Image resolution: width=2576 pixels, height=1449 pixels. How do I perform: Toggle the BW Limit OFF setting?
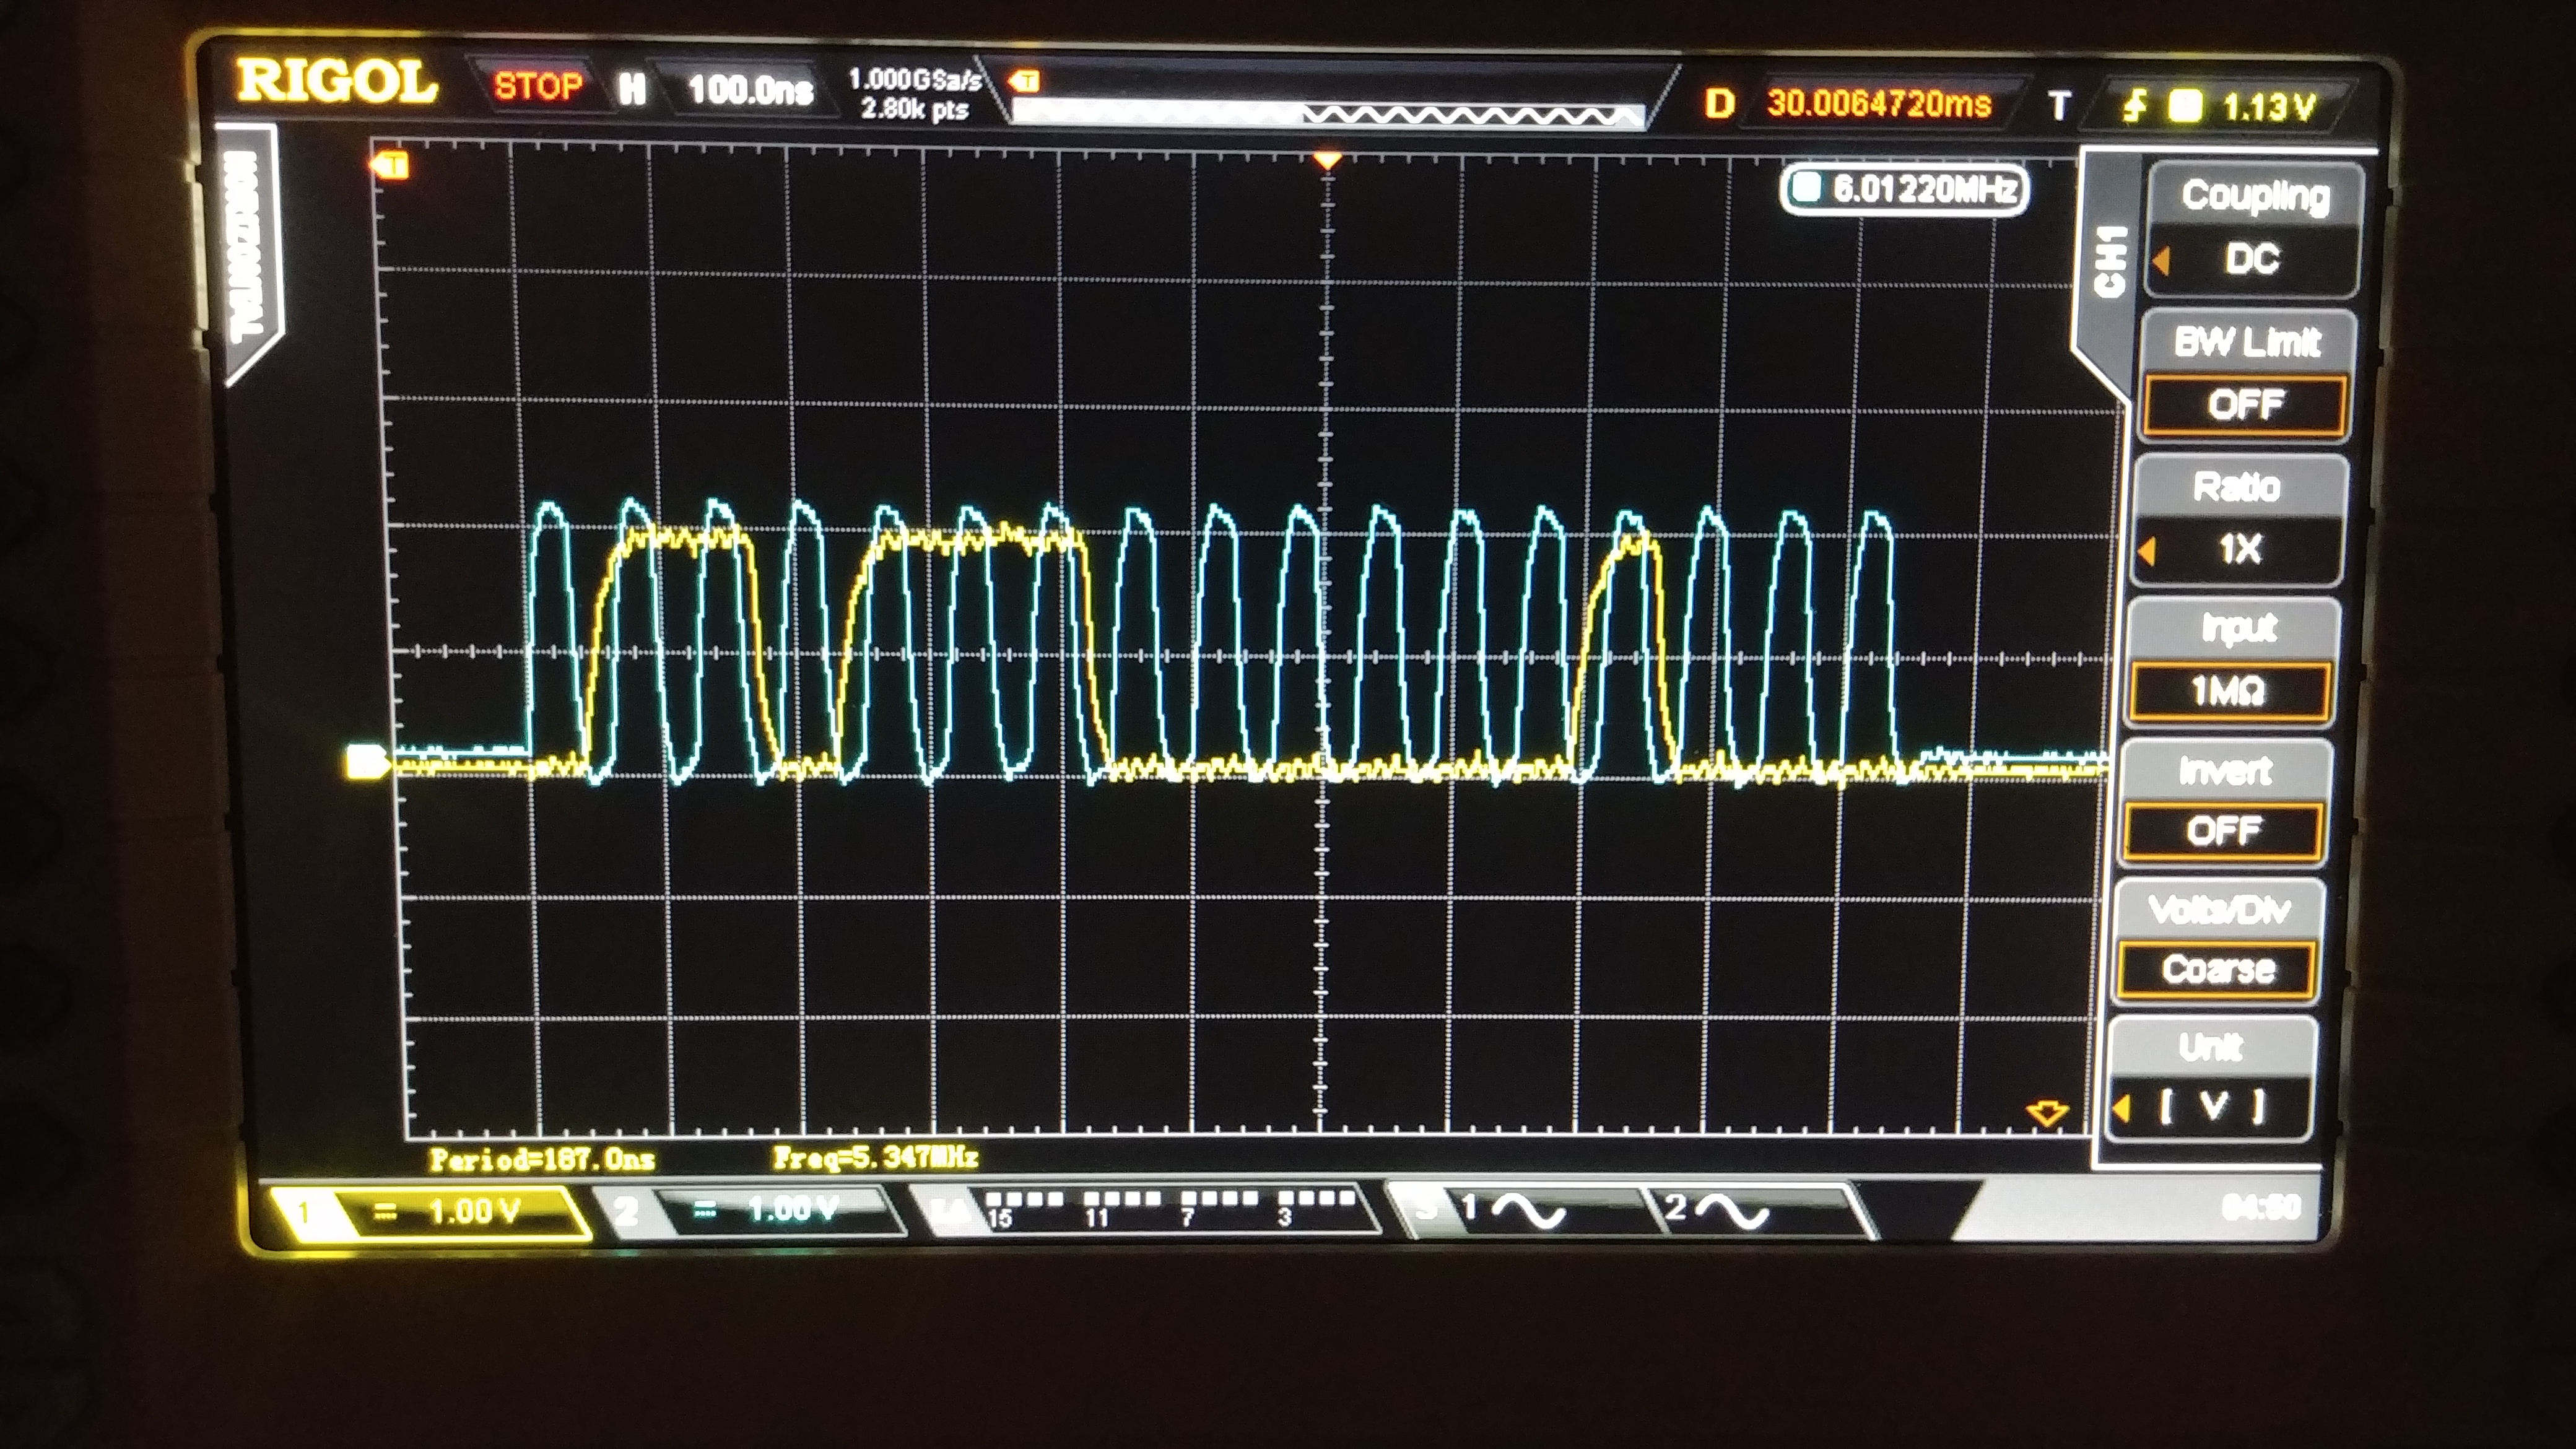click(2246, 405)
